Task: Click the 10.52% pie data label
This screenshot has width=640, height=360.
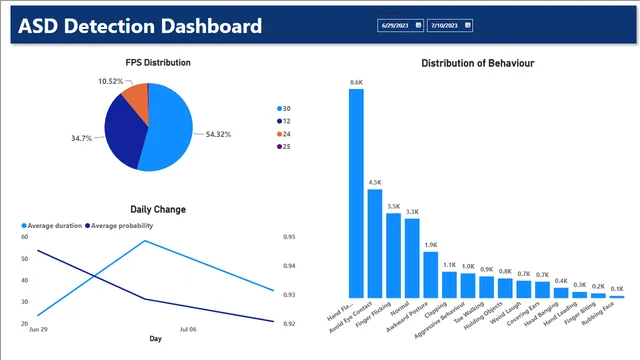Action: [111, 81]
